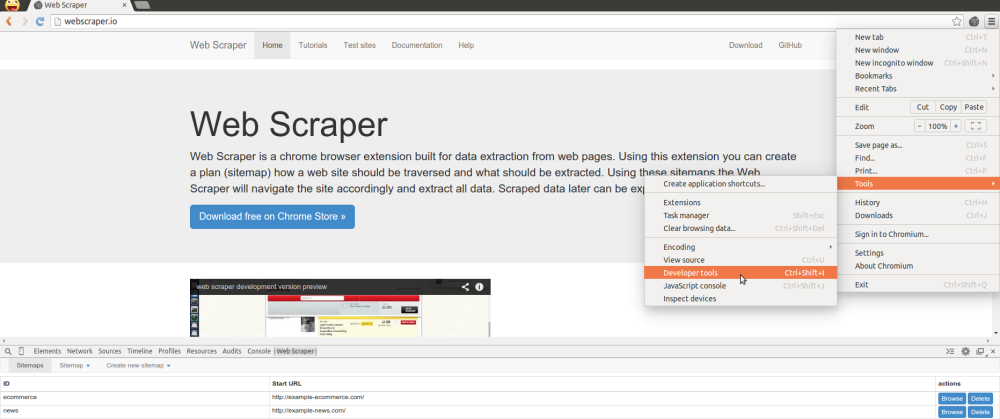The height and width of the screenshot is (419, 1000).
Task: Open the Tutorials nav link
Action: coord(312,45)
